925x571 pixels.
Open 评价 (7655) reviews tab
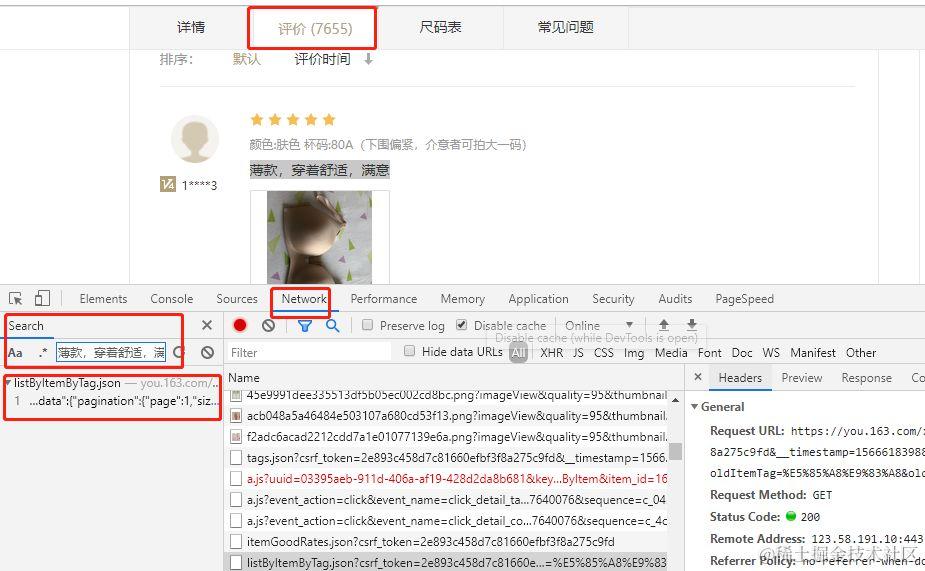[x=314, y=28]
